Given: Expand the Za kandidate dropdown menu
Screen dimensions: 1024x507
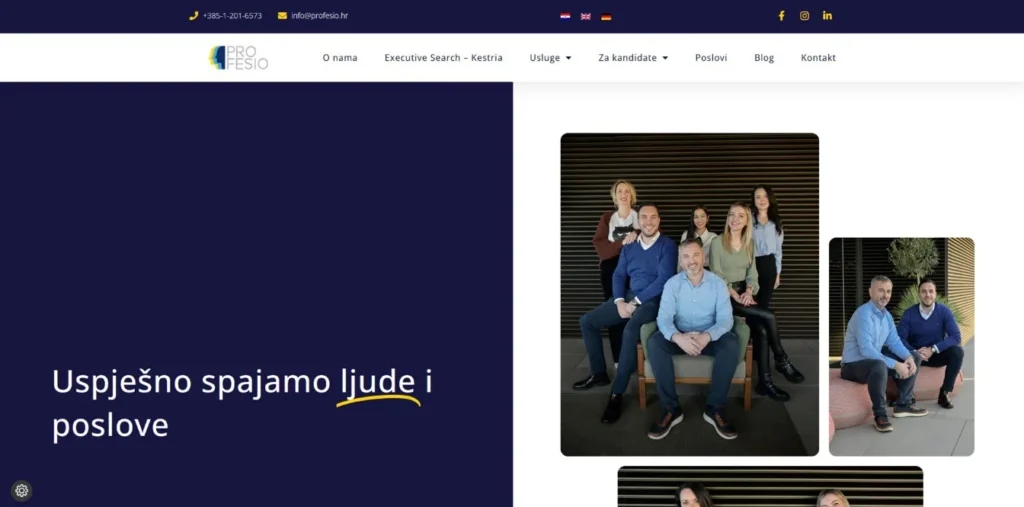Looking at the screenshot, I should (x=633, y=58).
